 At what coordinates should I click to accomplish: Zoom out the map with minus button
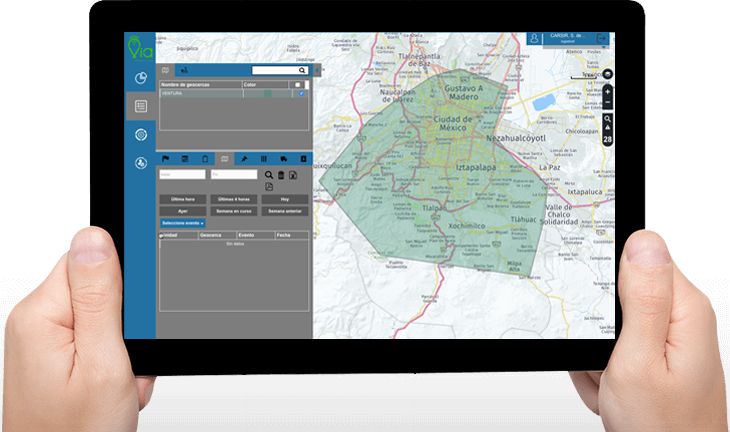pos(608,103)
